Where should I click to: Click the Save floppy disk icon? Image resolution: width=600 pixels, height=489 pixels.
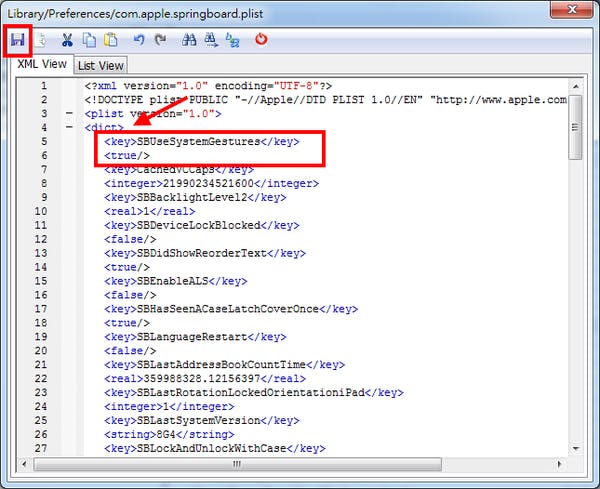click(17, 40)
